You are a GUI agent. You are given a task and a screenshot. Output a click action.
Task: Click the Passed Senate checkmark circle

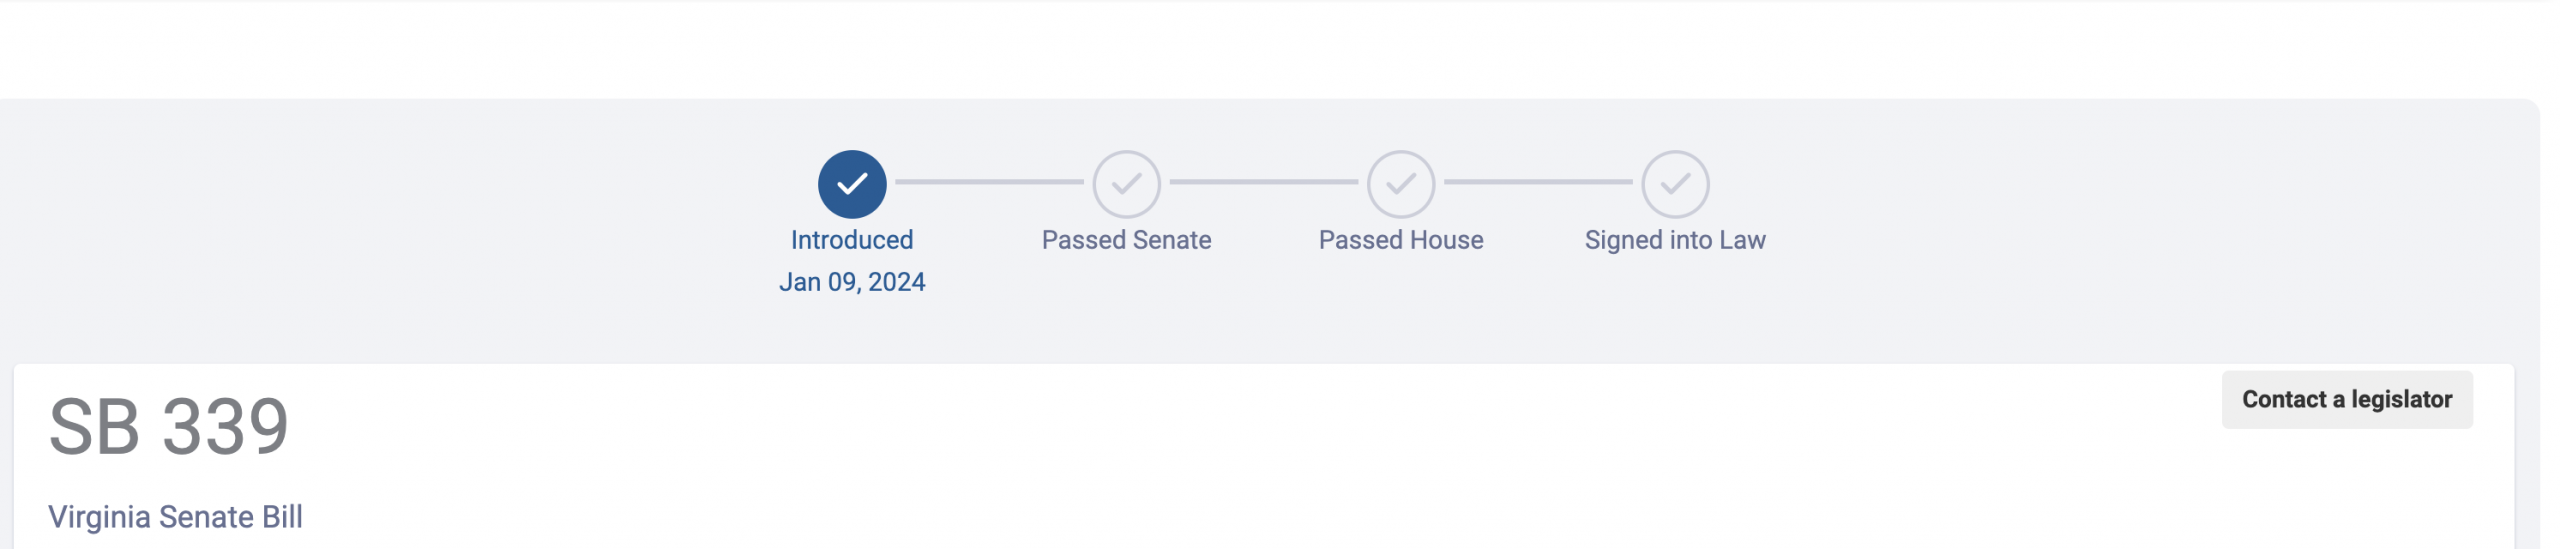[x=1126, y=184]
